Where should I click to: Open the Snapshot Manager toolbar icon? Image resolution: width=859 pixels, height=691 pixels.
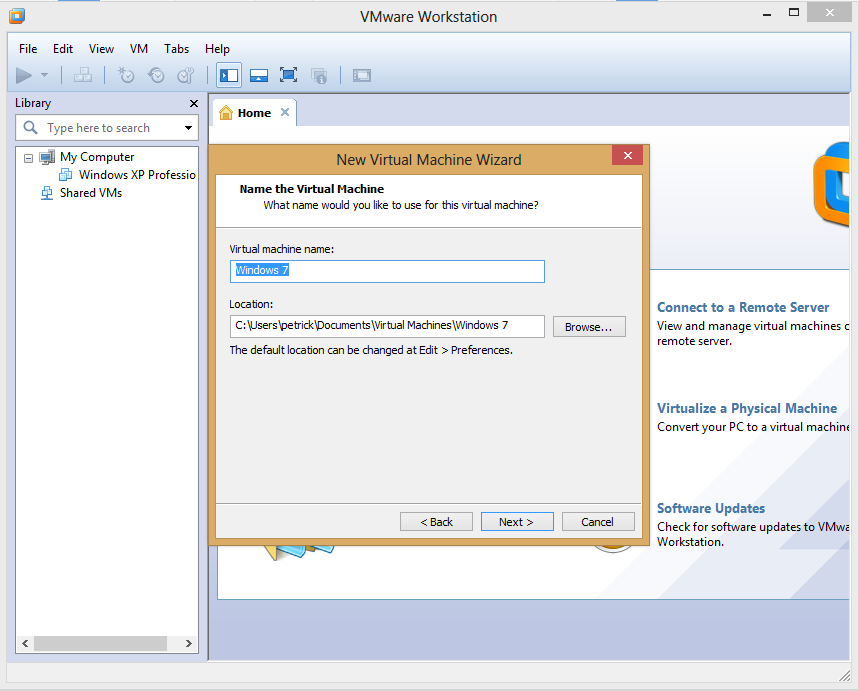tap(186, 75)
